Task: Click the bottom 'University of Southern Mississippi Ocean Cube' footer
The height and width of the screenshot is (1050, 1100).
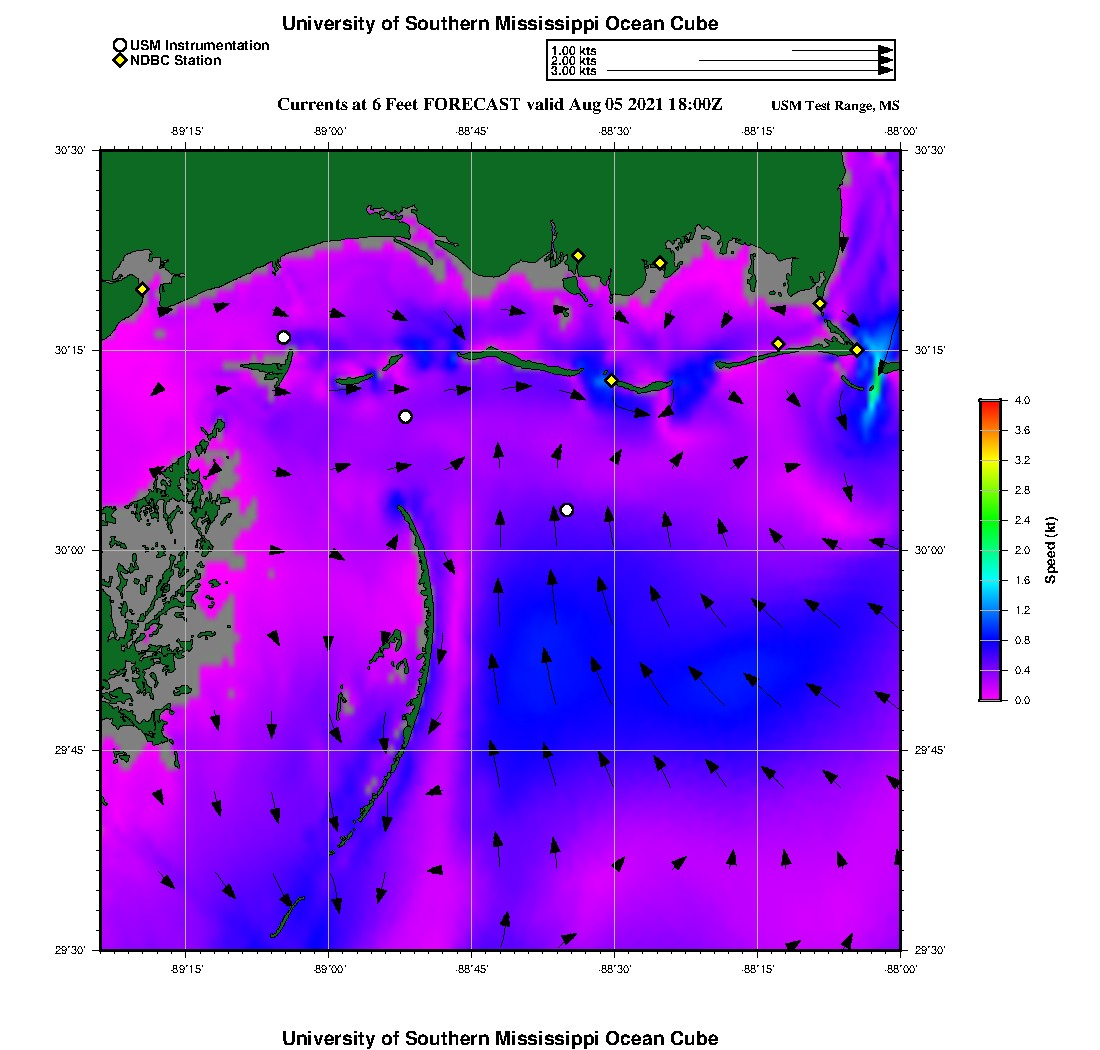Action: (500, 1038)
